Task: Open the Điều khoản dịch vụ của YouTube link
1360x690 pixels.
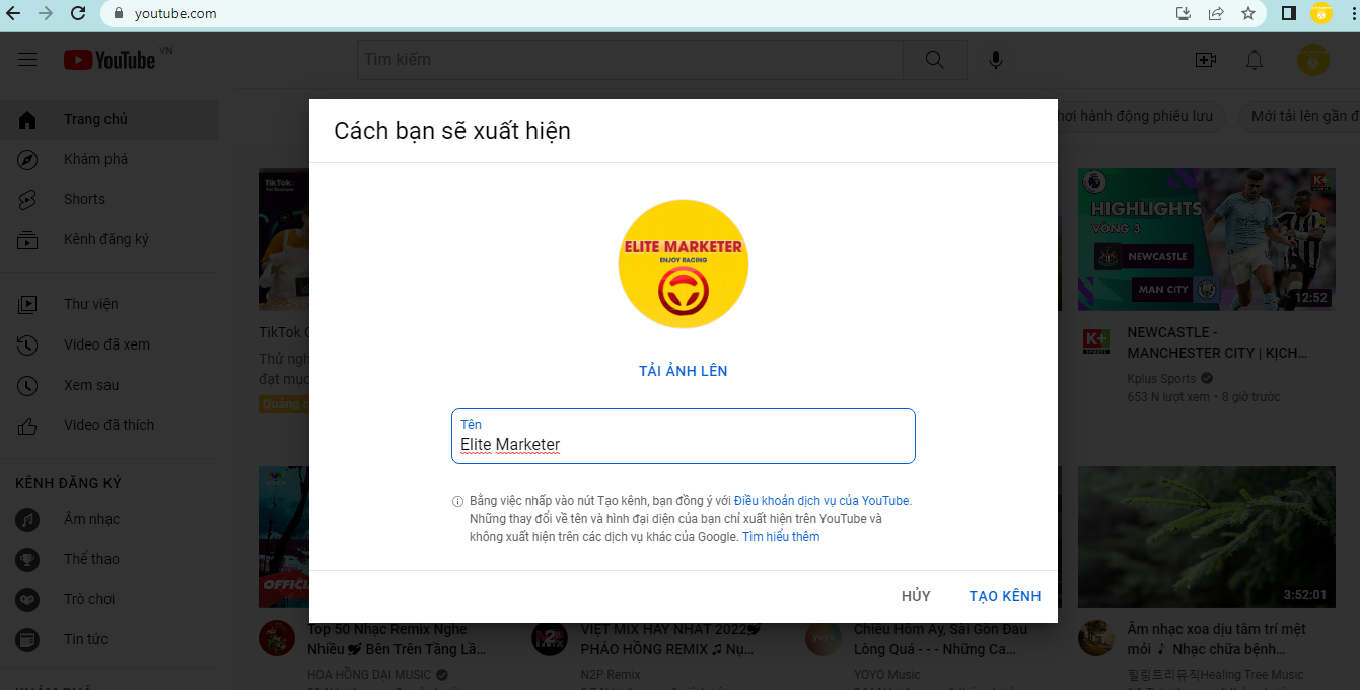Action: pyautogui.click(x=822, y=501)
